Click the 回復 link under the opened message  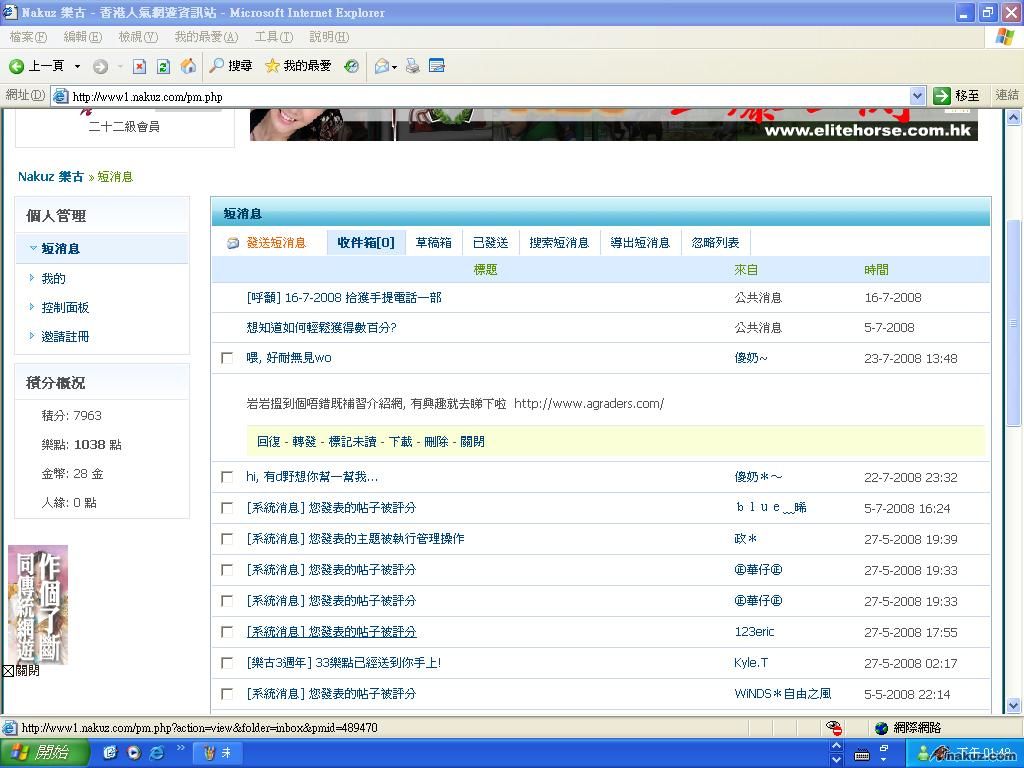pos(268,441)
